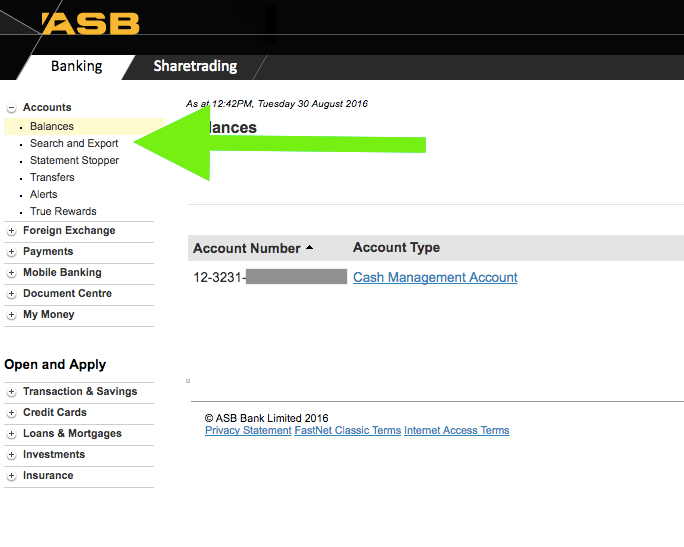Expand the My Money section
Image resolution: width=684 pixels, height=547 pixels.
12,315
